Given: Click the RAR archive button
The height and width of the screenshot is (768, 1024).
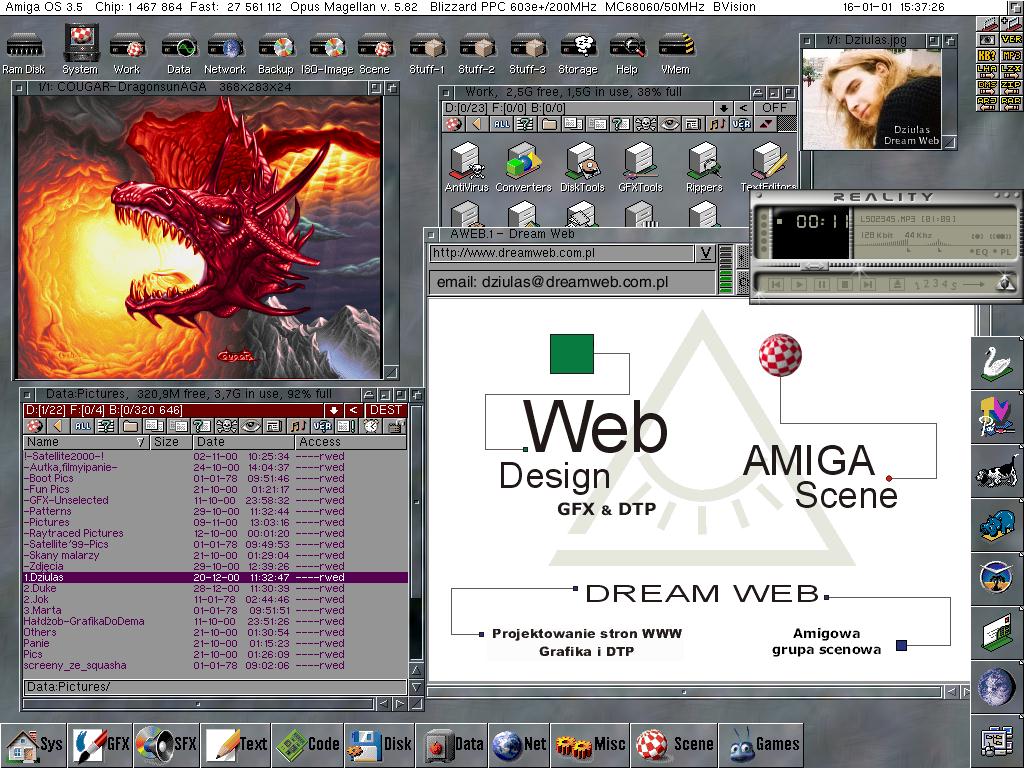Looking at the screenshot, I should pos(1011,103).
